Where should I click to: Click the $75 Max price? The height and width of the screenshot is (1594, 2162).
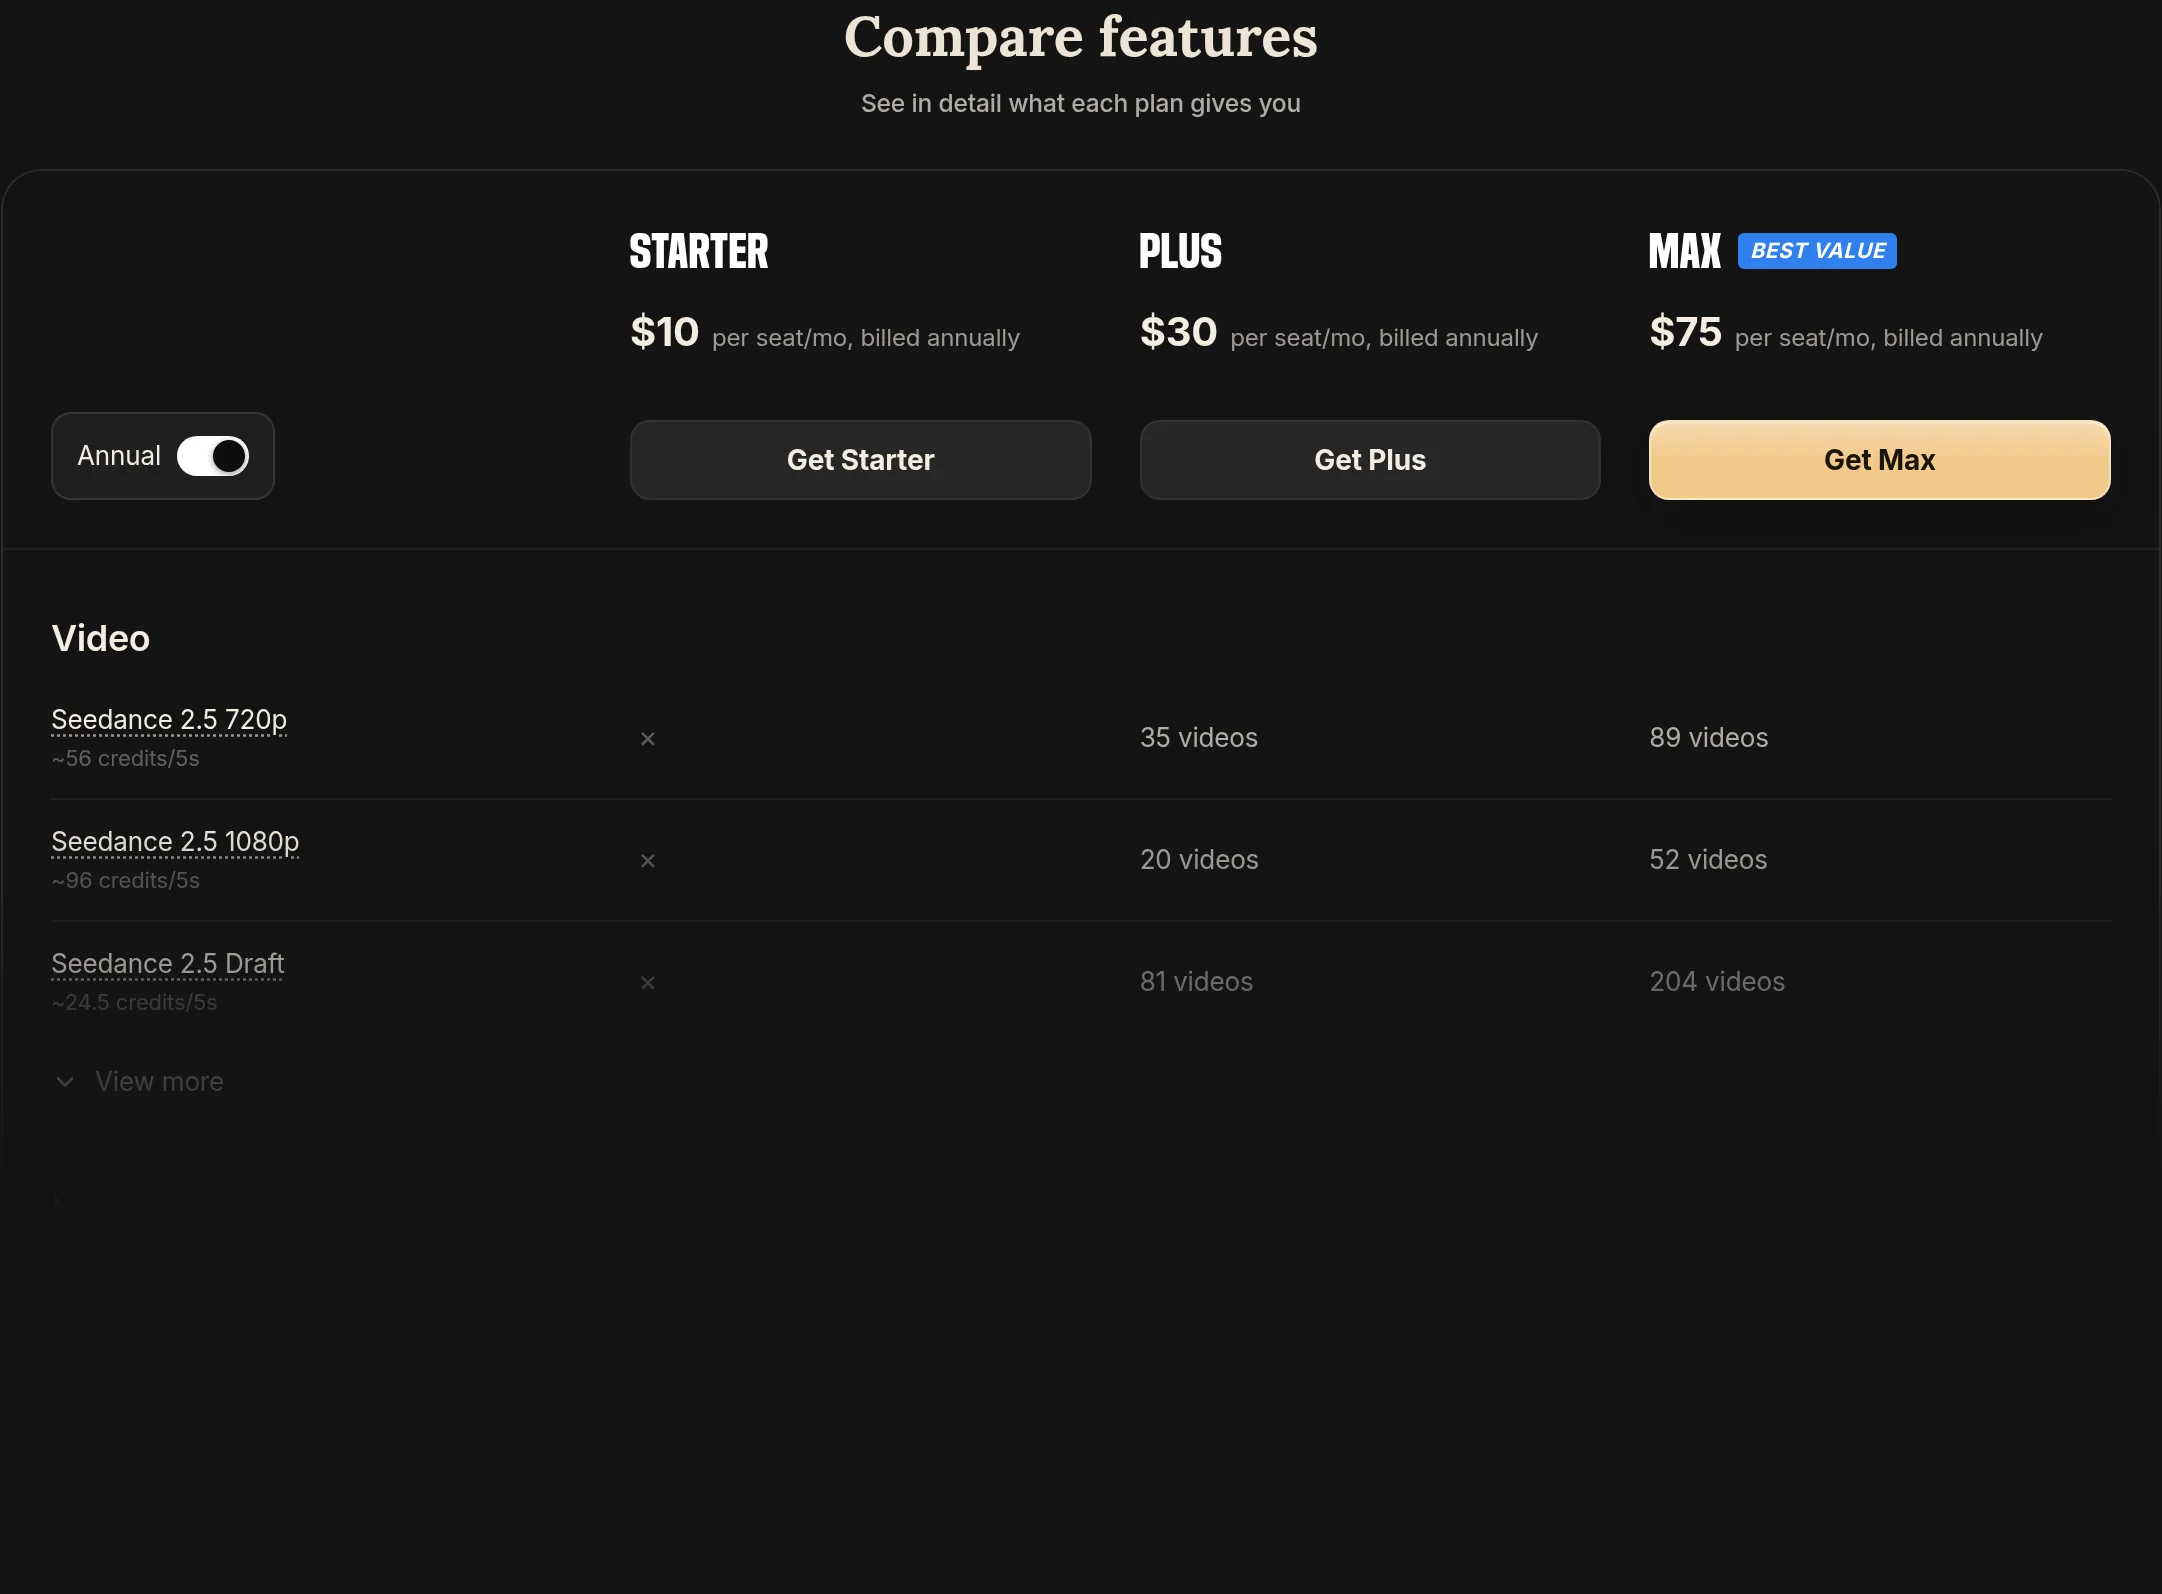(x=1685, y=332)
